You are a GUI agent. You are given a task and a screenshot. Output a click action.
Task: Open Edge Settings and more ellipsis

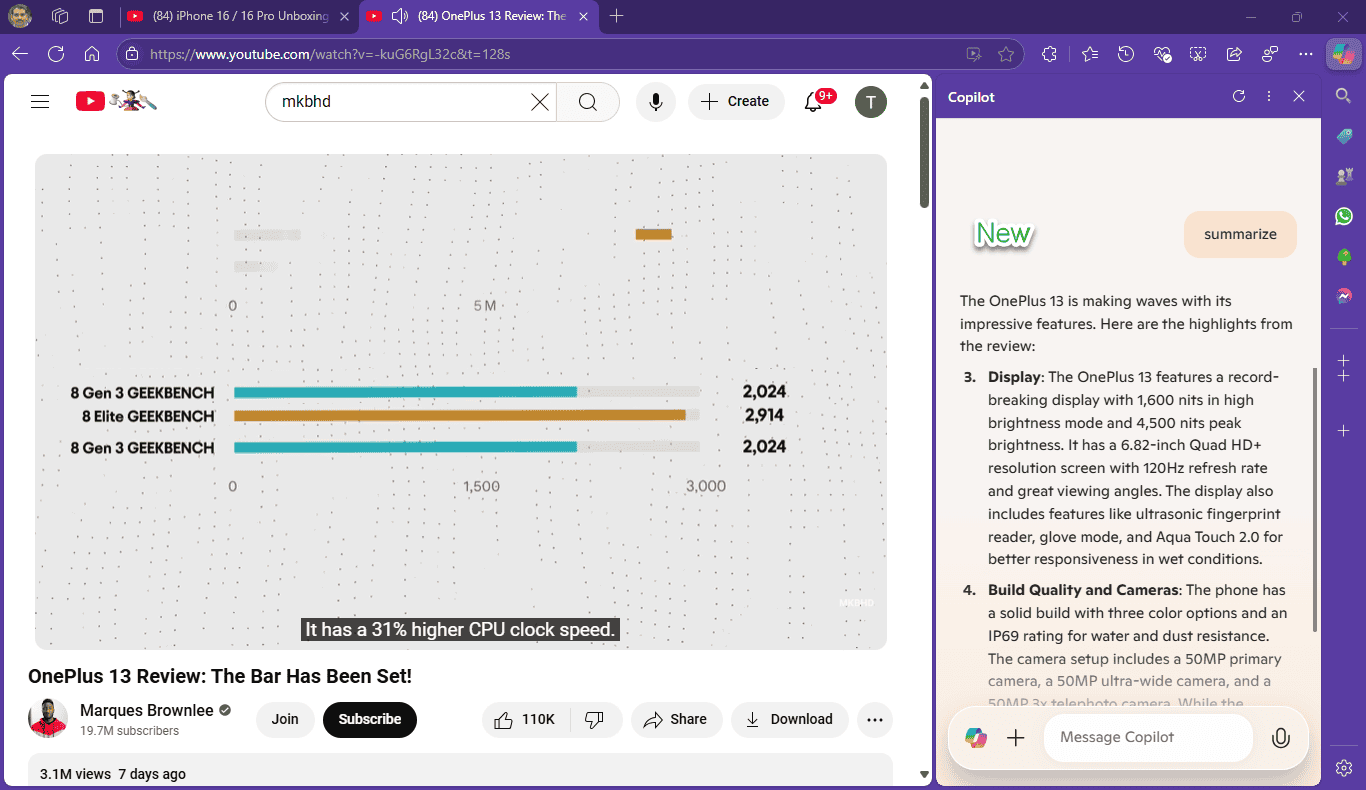(x=1305, y=54)
